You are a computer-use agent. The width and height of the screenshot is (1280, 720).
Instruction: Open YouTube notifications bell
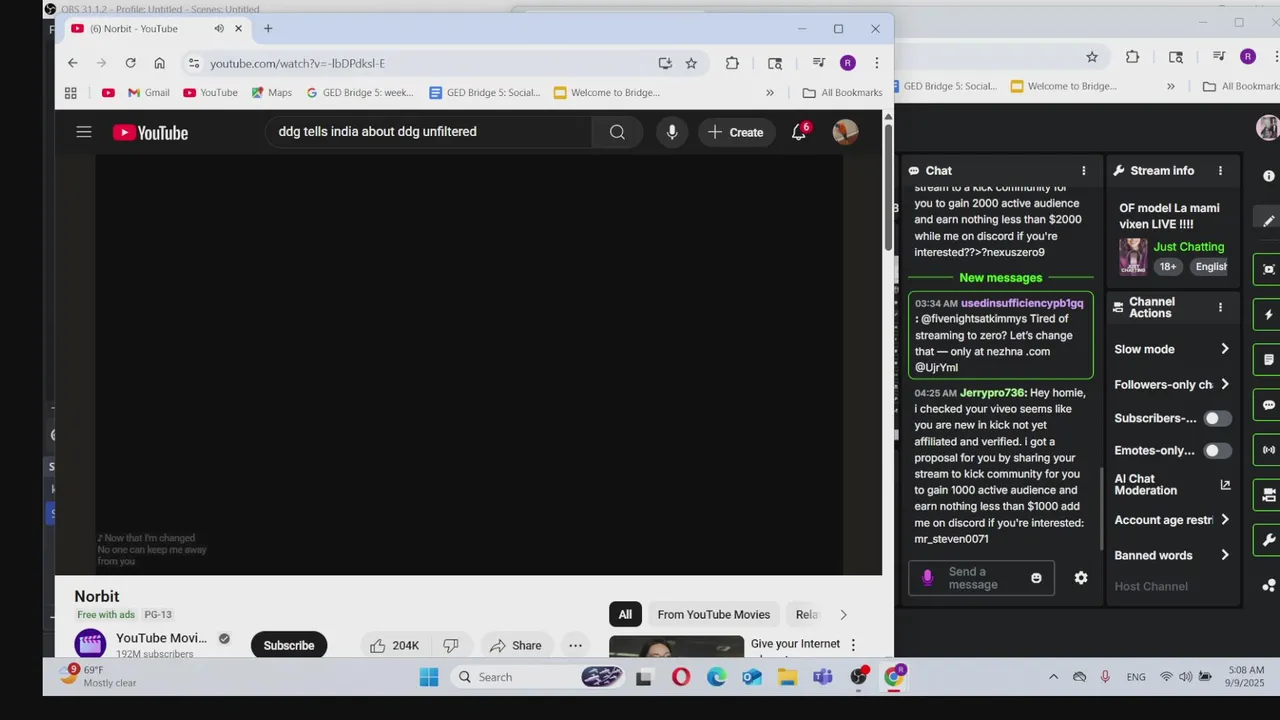(x=799, y=132)
